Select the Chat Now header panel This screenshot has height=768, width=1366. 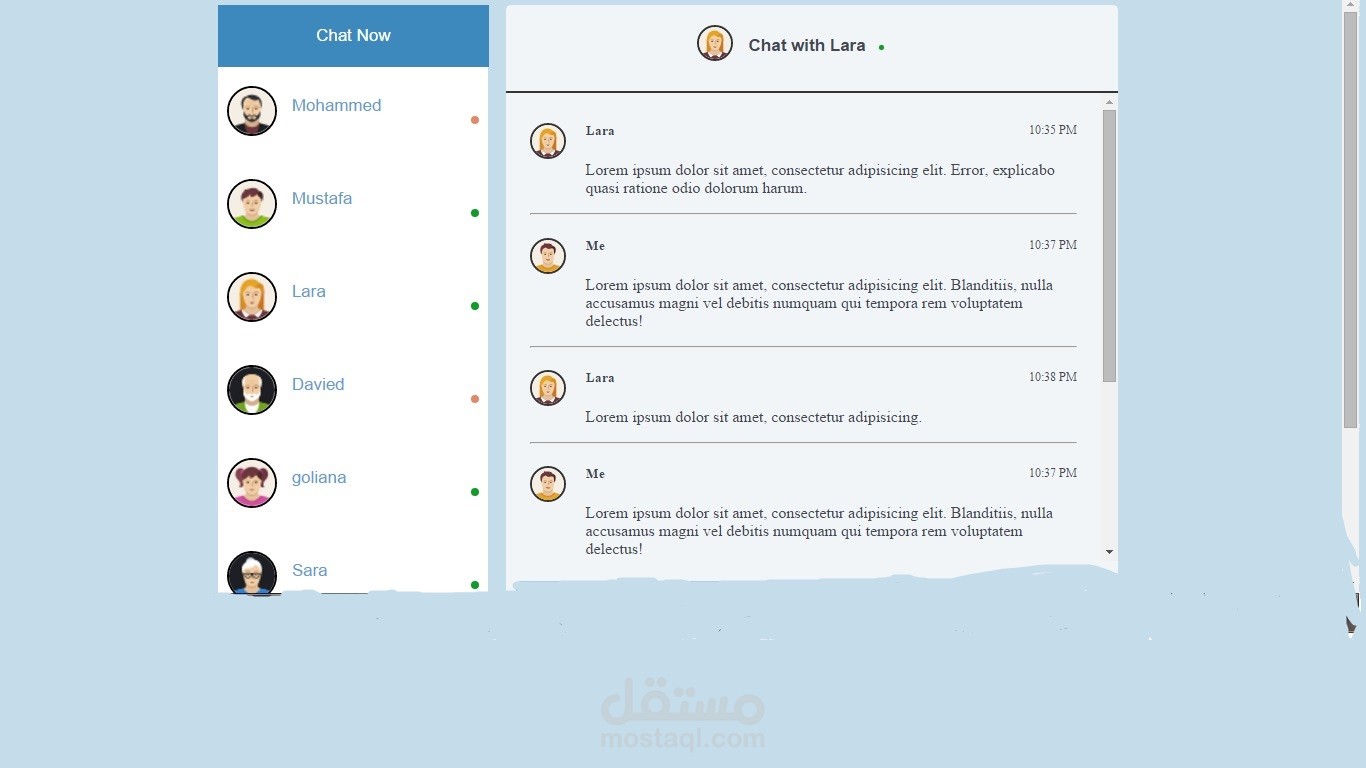[353, 35]
